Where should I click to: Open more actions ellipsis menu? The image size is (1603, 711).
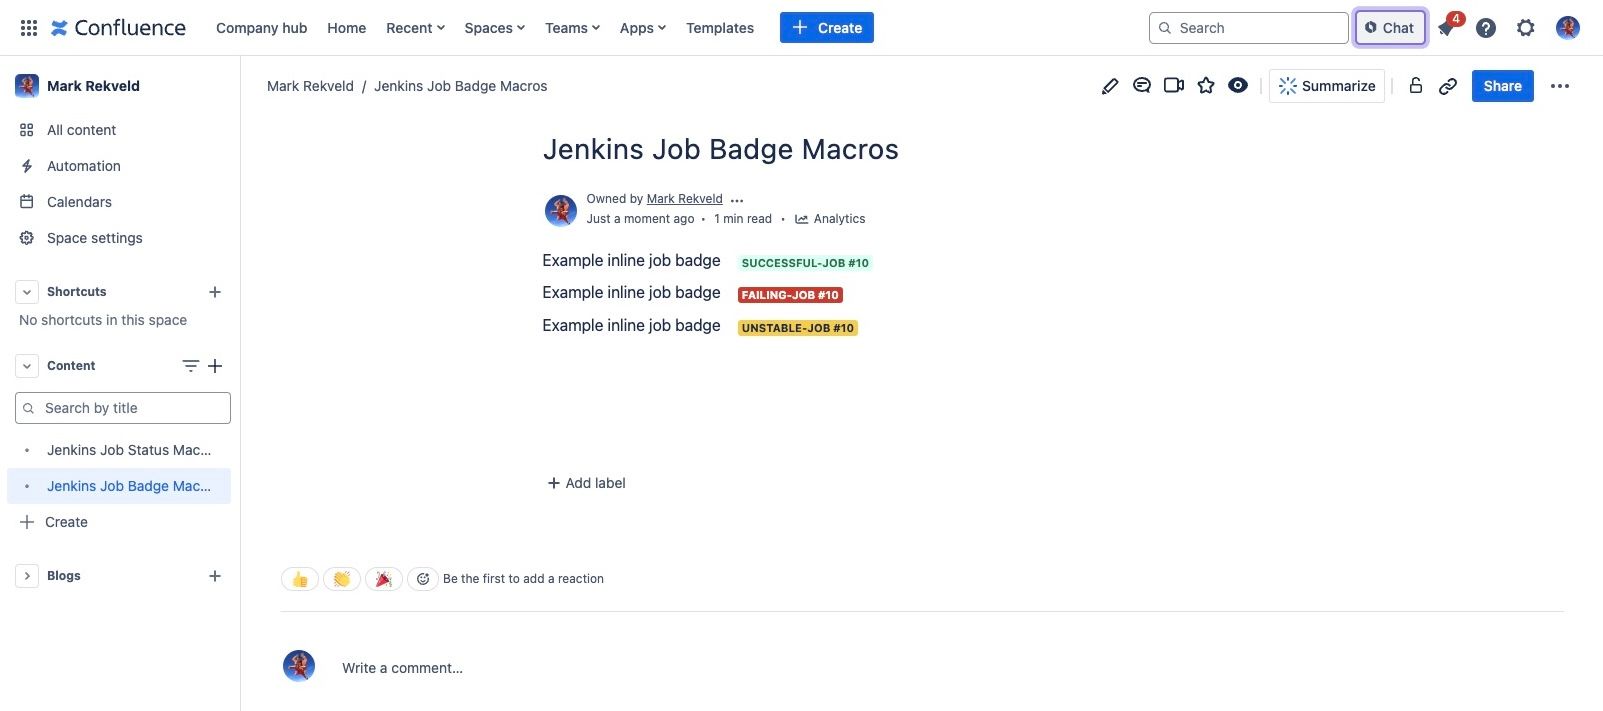[x=1559, y=86]
